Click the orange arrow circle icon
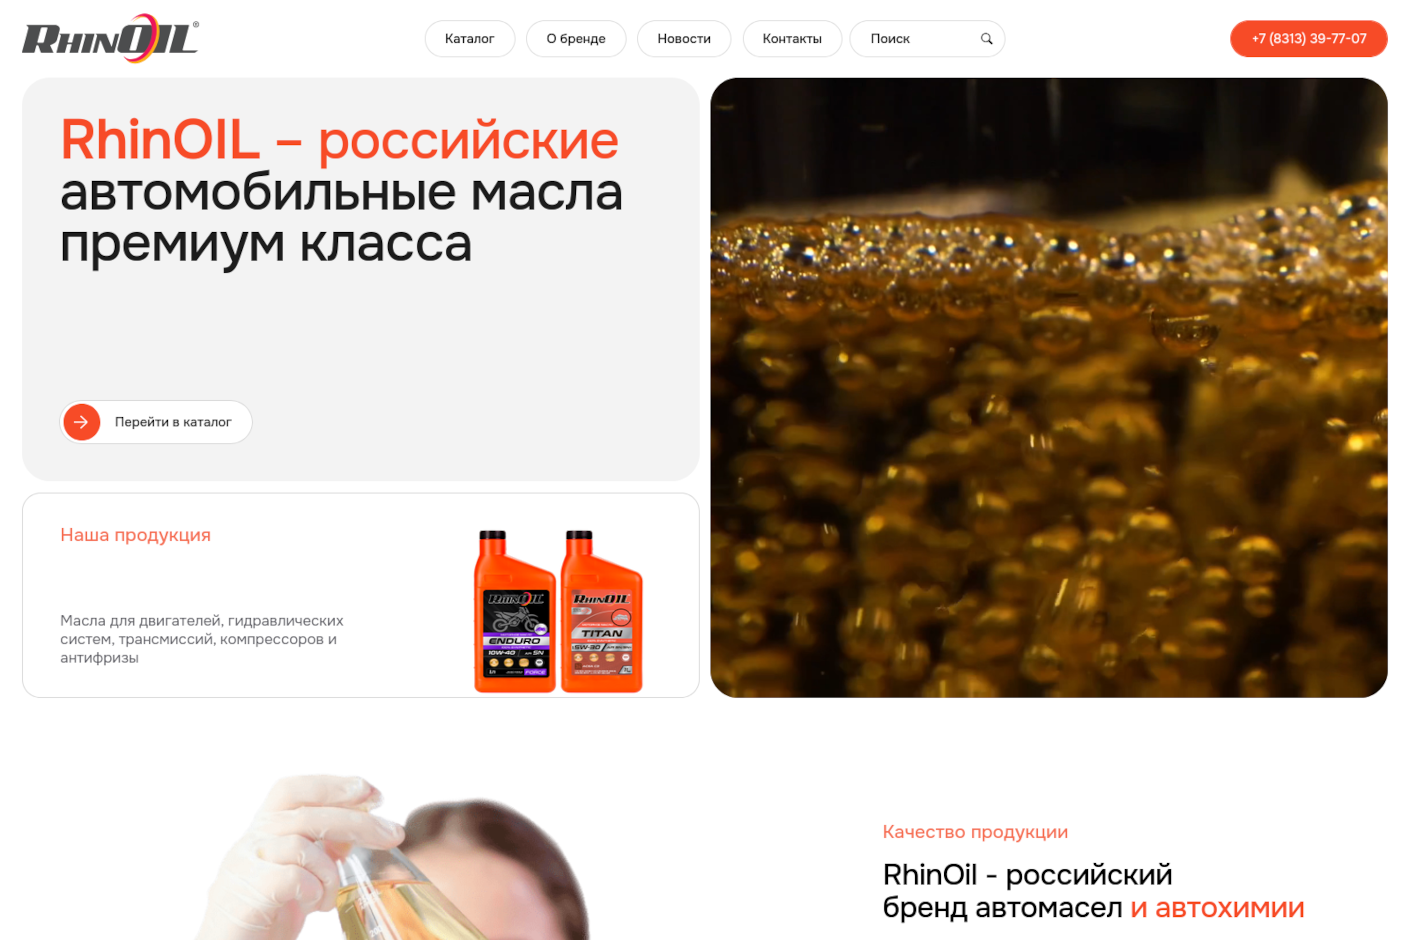 pyautogui.click(x=81, y=421)
